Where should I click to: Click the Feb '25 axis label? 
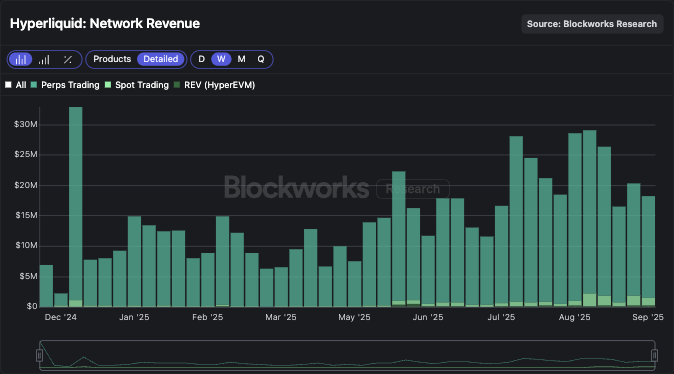[208, 317]
